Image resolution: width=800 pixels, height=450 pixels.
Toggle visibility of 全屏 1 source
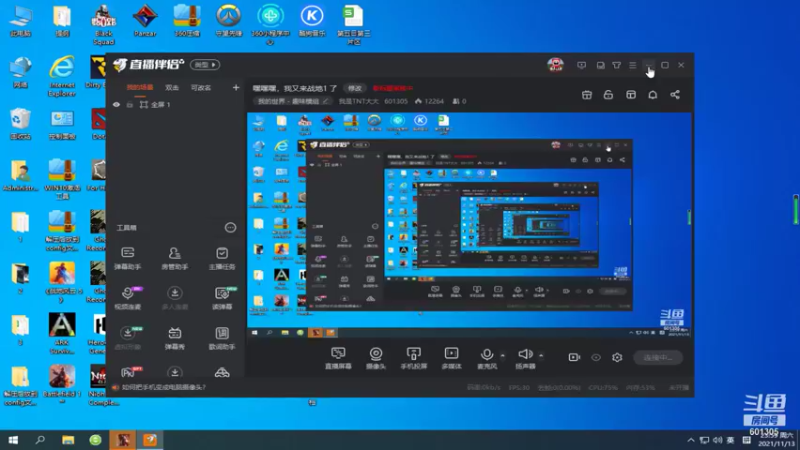(x=116, y=105)
